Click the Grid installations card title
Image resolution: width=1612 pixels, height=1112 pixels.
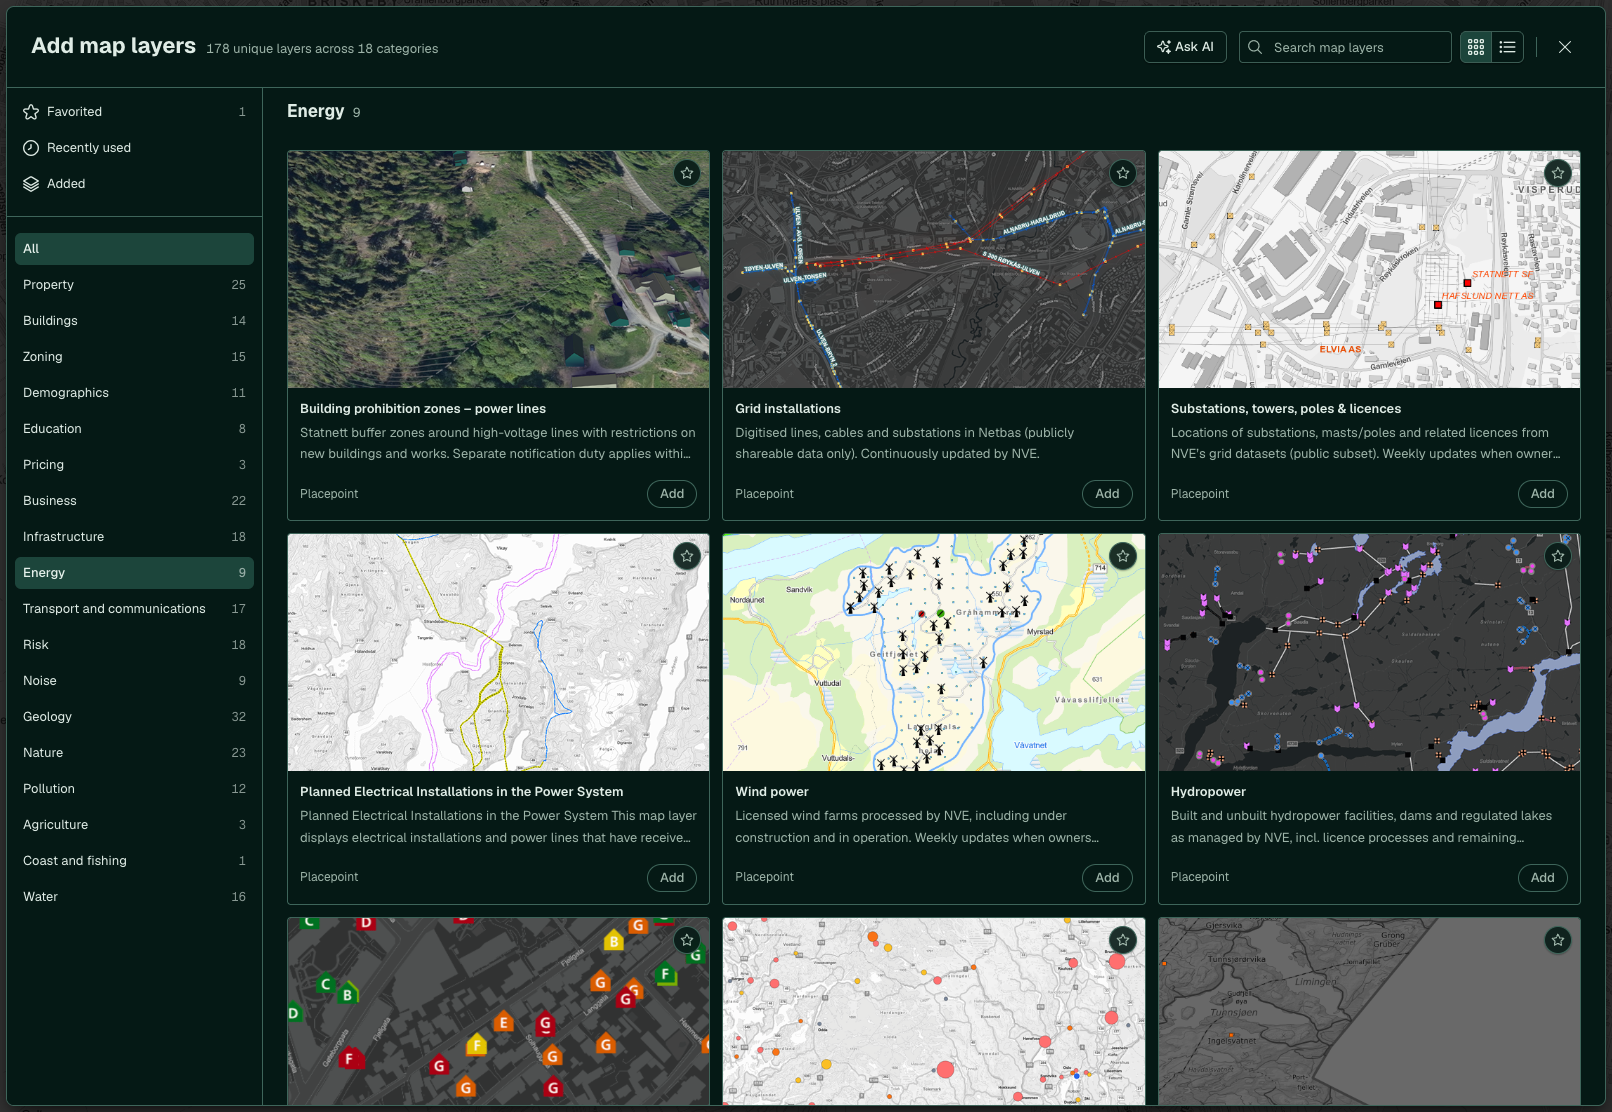coord(788,409)
